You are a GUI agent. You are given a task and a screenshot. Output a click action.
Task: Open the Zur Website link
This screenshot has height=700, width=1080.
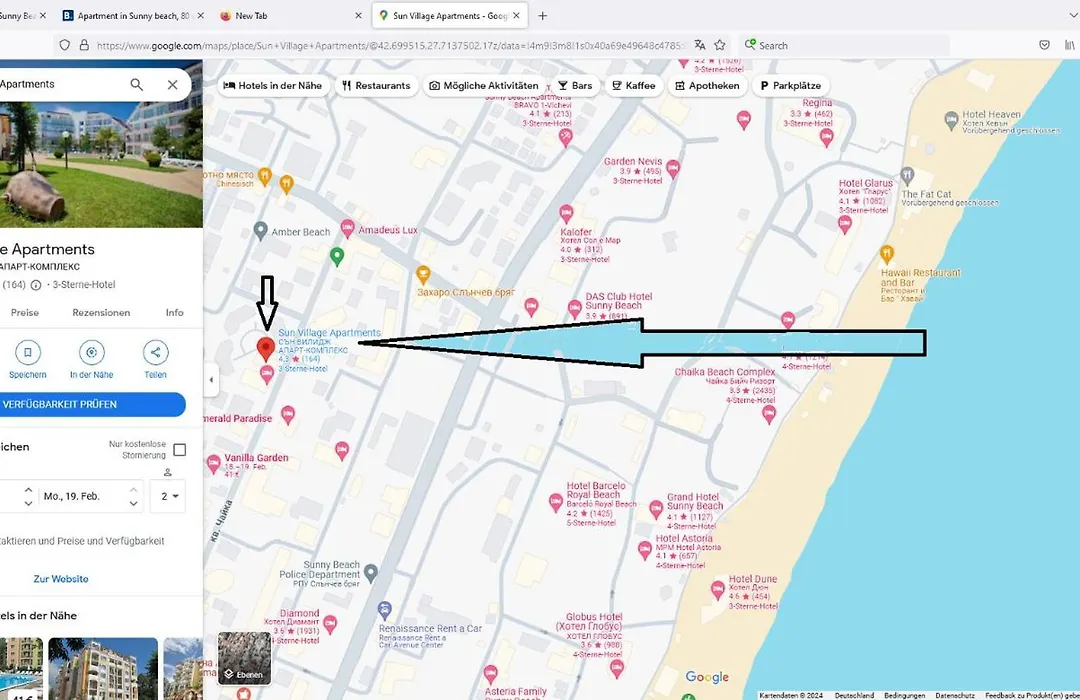(61, 579)
